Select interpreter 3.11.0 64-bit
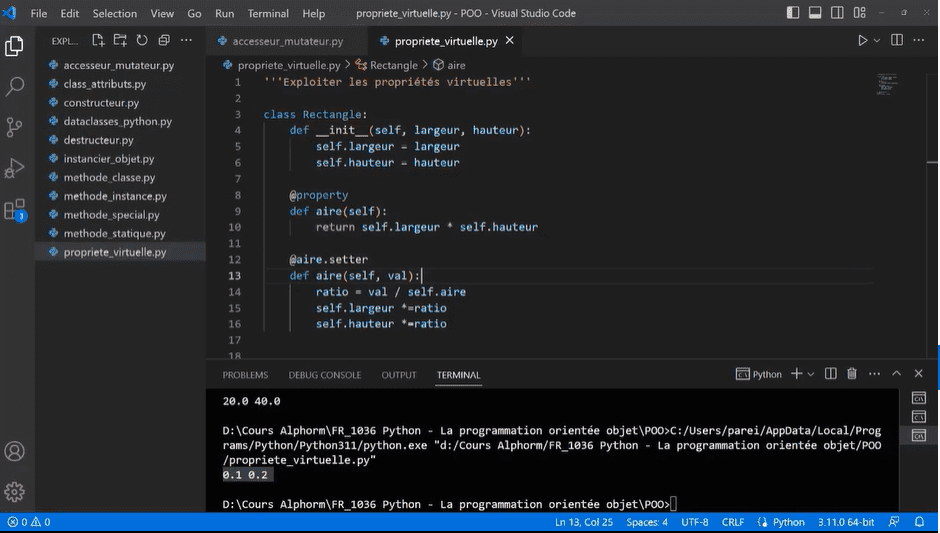Image resolution: width=940 pixels, height=533 pixels. (846, 522)
